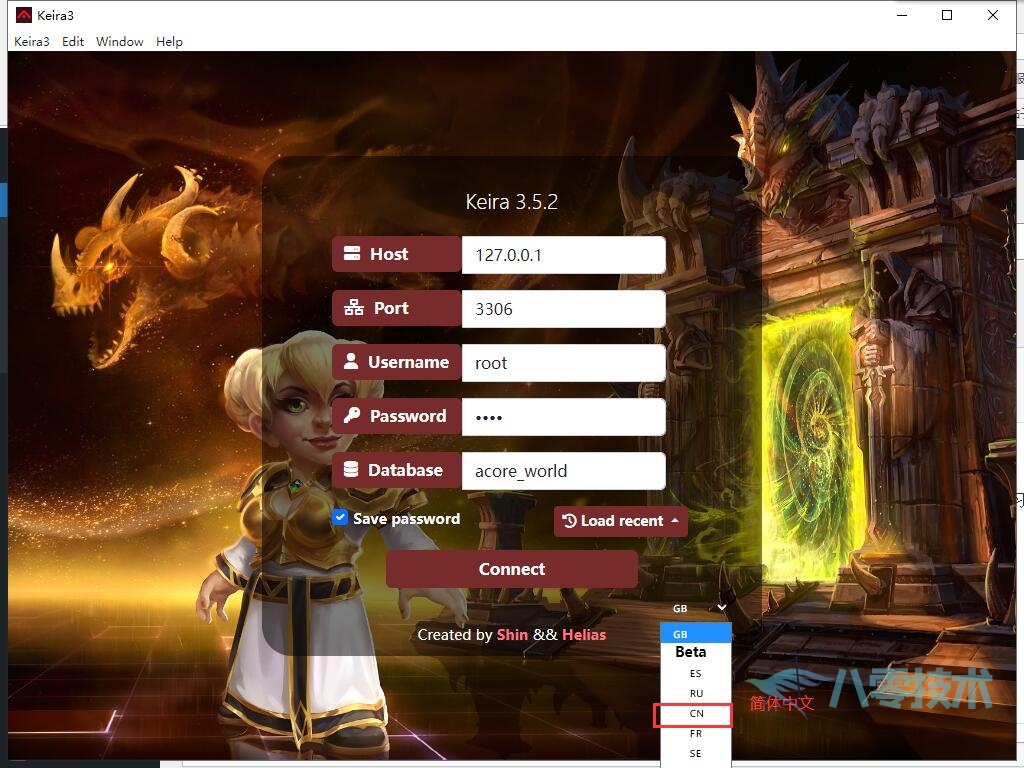This screenshot has height=768, width=1024.
Task: Open the Help menu
Action: point(169,41)
